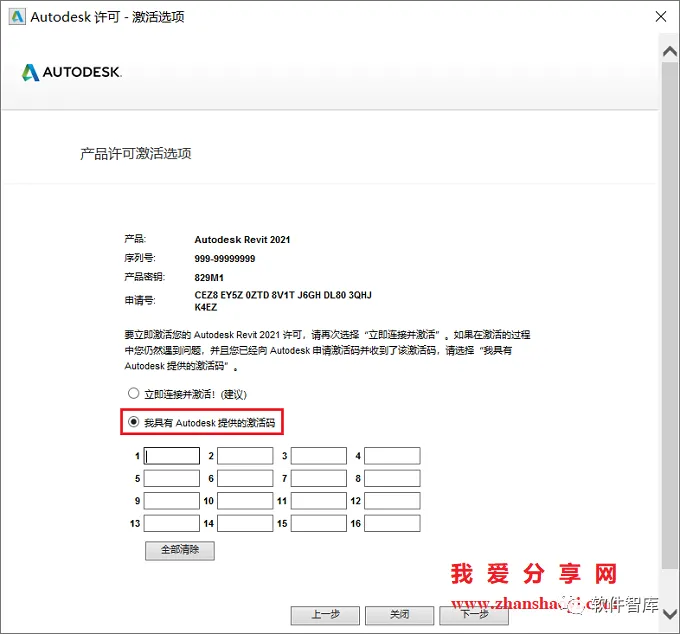Click activation code field 2

coord(245,456)
